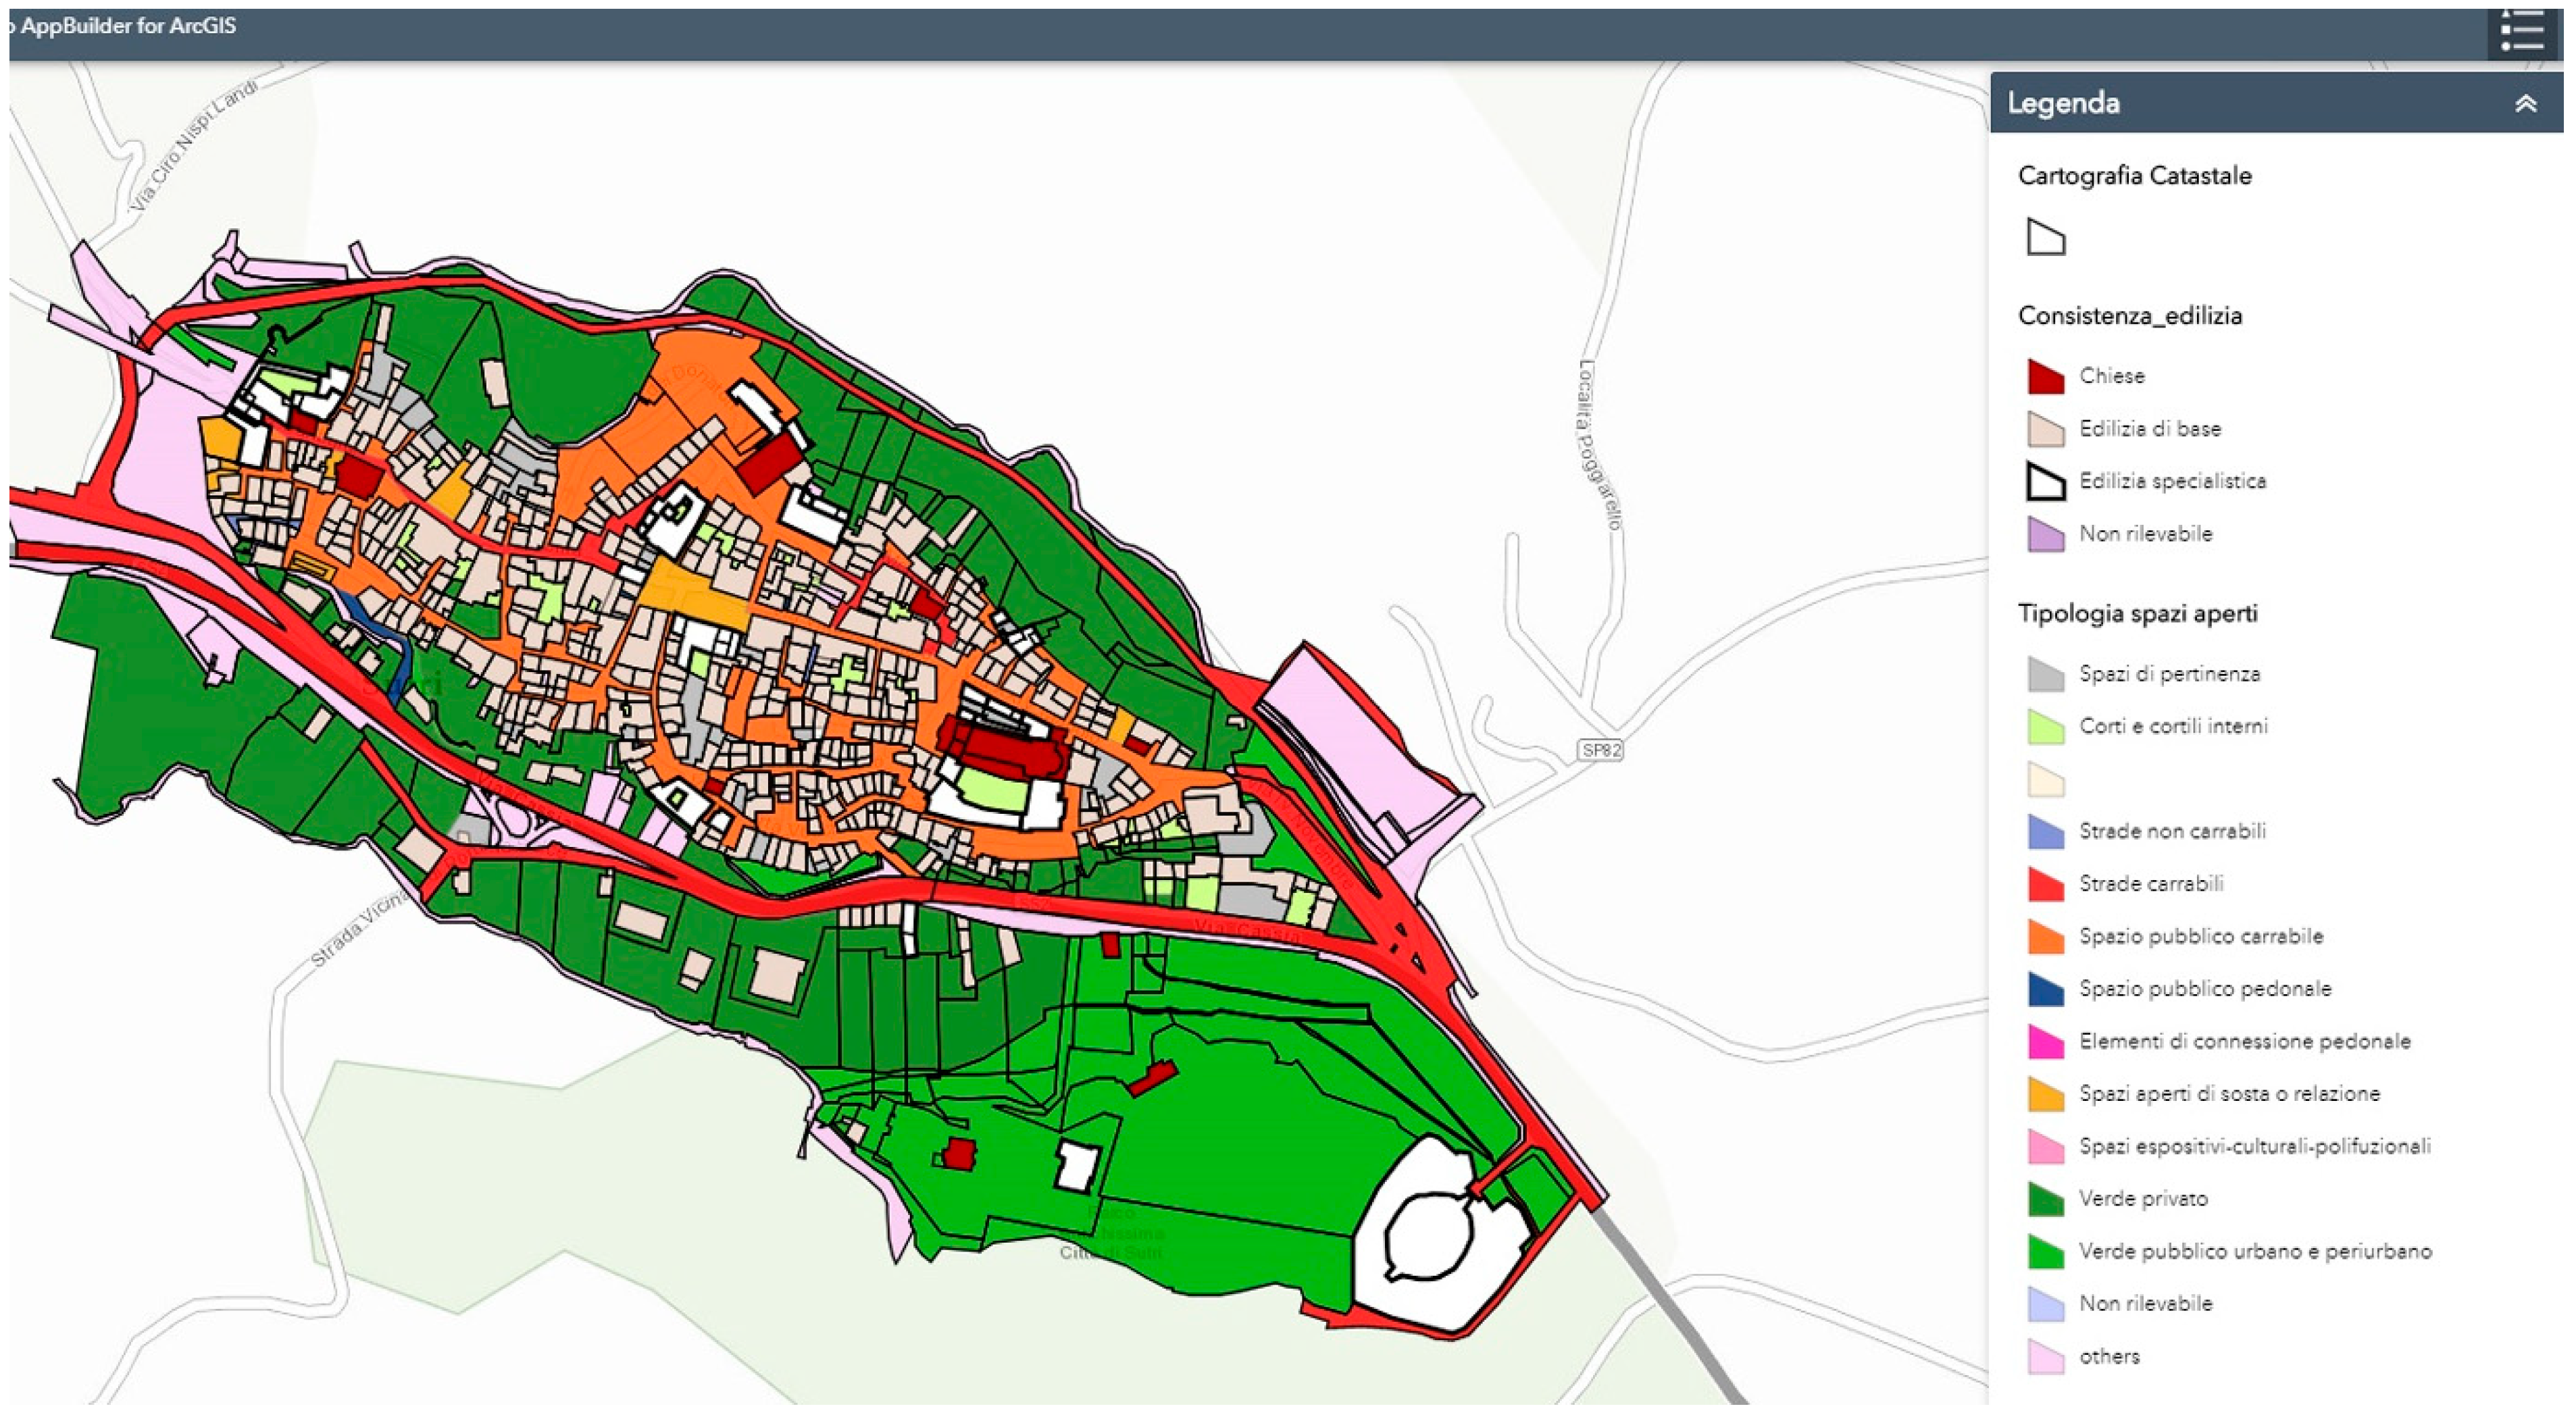Click the Verde privato dark green swatch

pos(2046,1199)
